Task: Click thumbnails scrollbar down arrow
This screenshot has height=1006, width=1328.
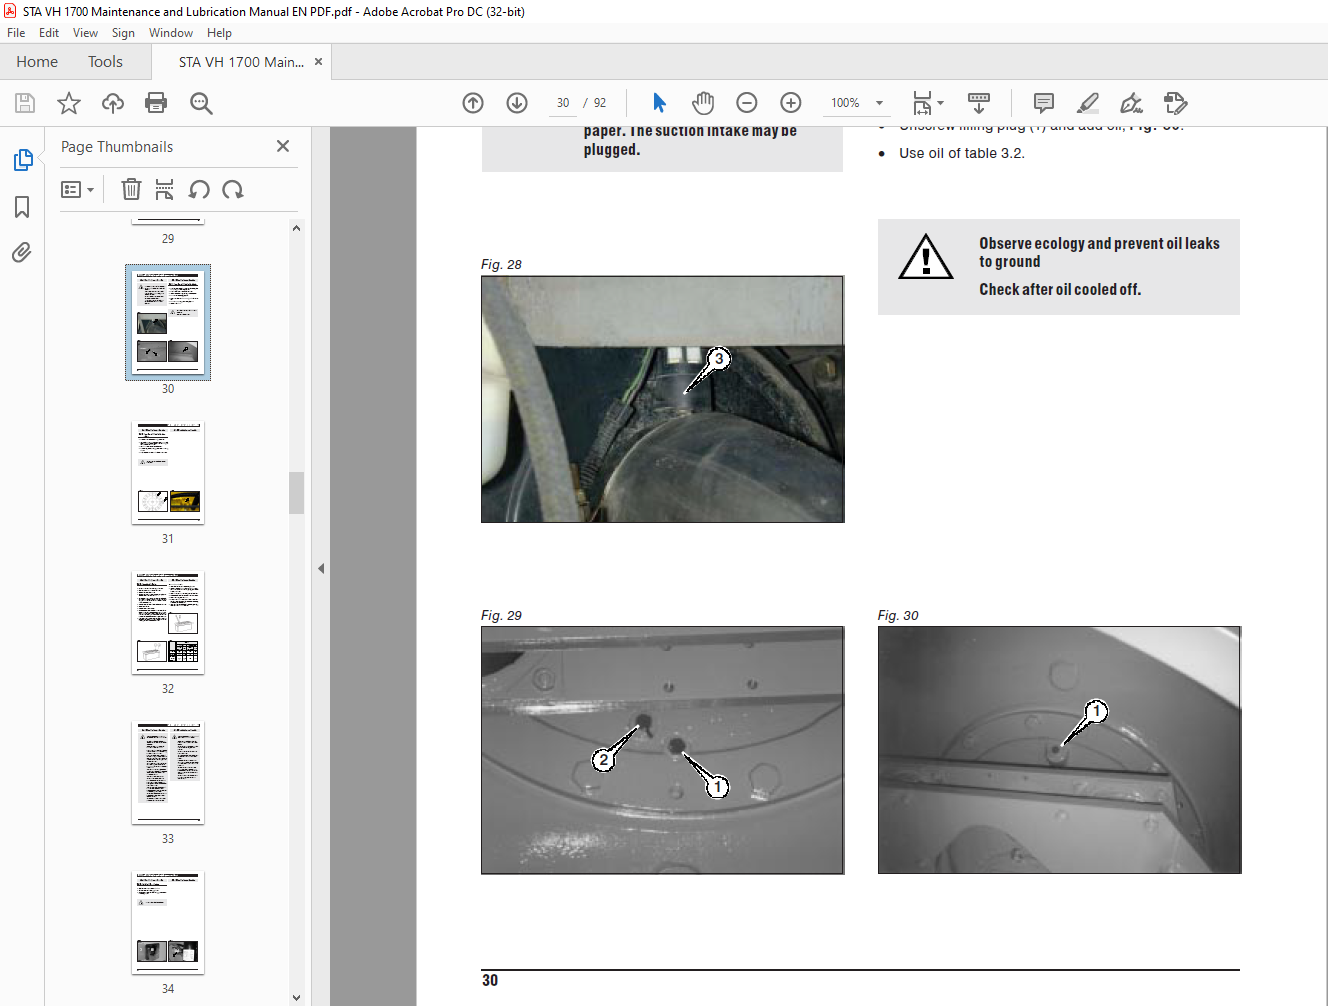Action: 296,997
